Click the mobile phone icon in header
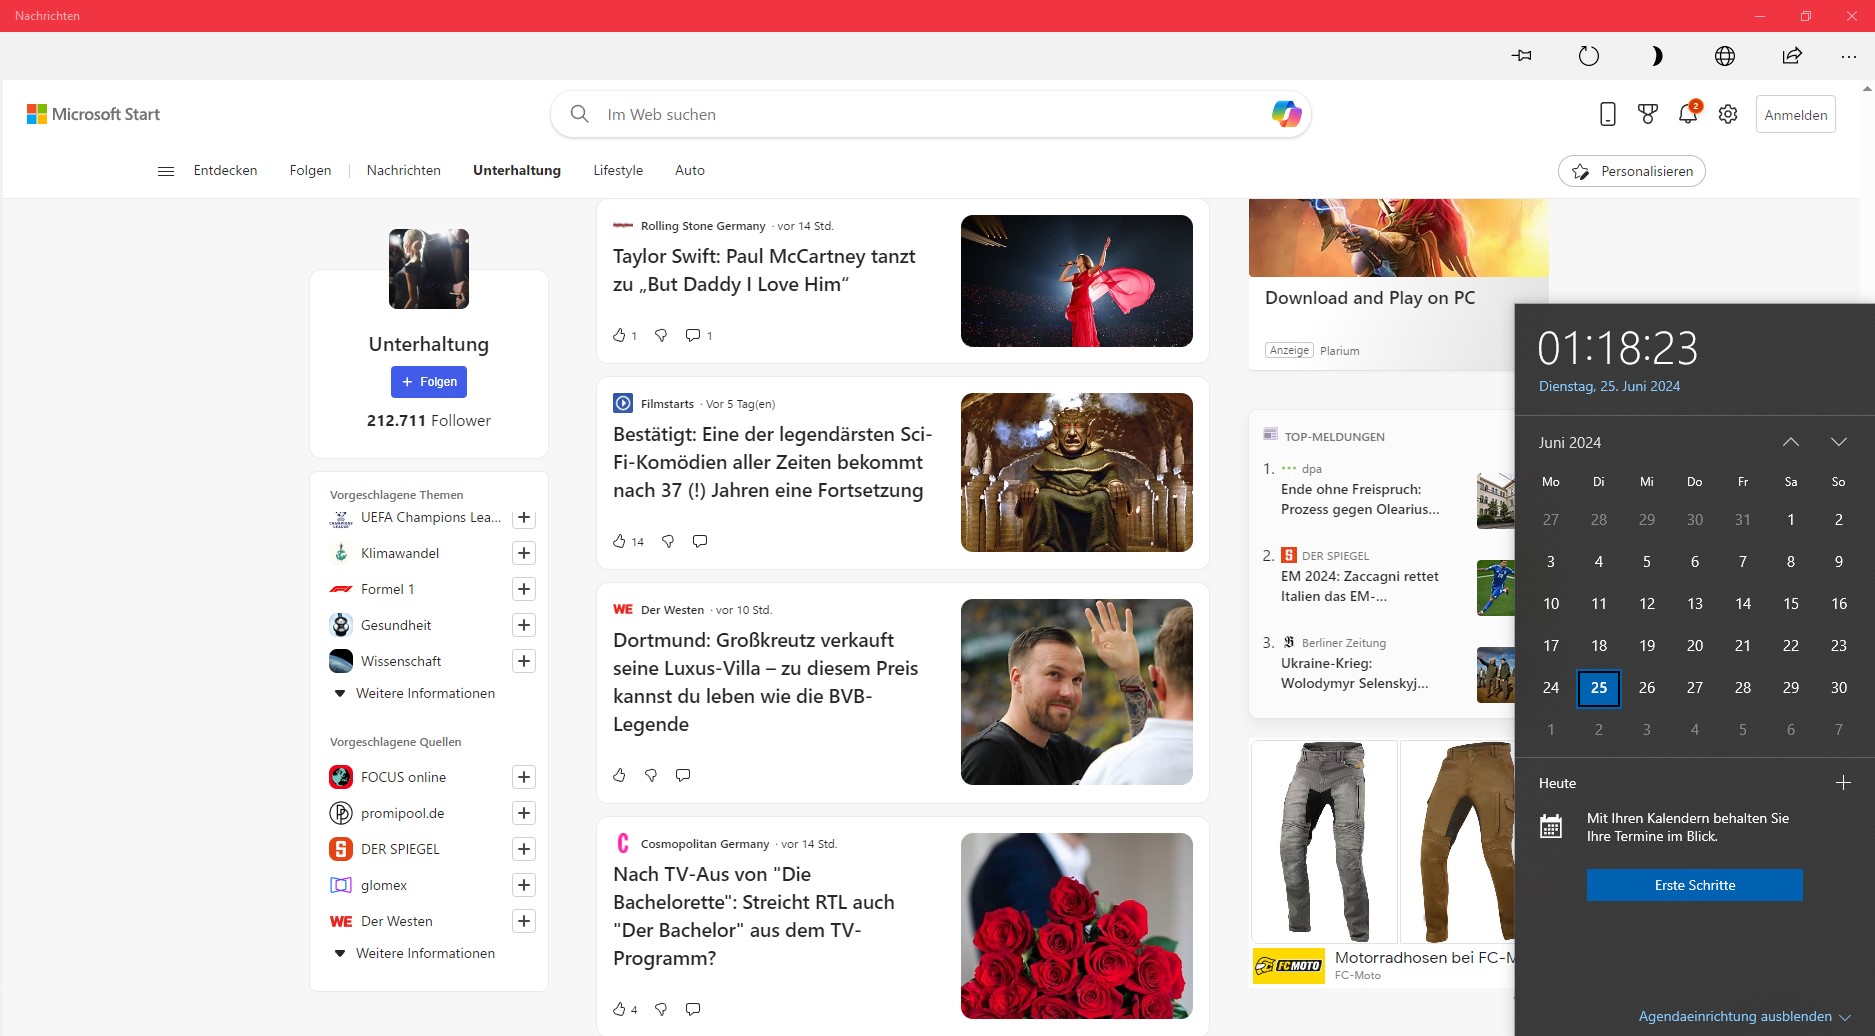Screen dimensions: 1875x1036 coord(1608,114)
